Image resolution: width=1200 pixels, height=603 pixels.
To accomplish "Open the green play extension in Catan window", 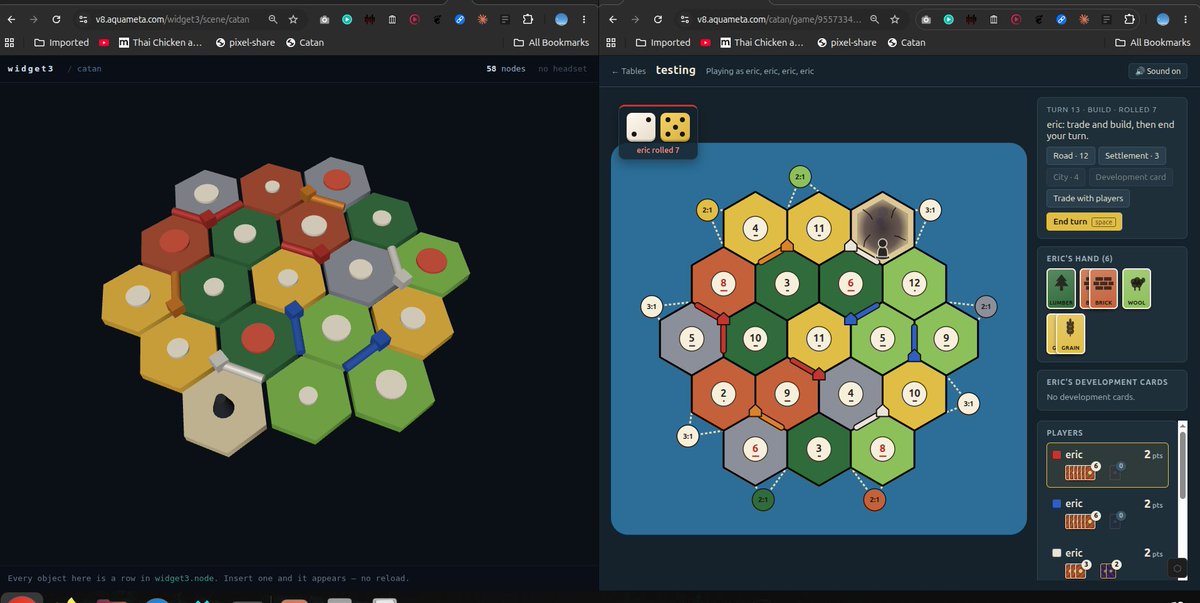I will (948, 19).
